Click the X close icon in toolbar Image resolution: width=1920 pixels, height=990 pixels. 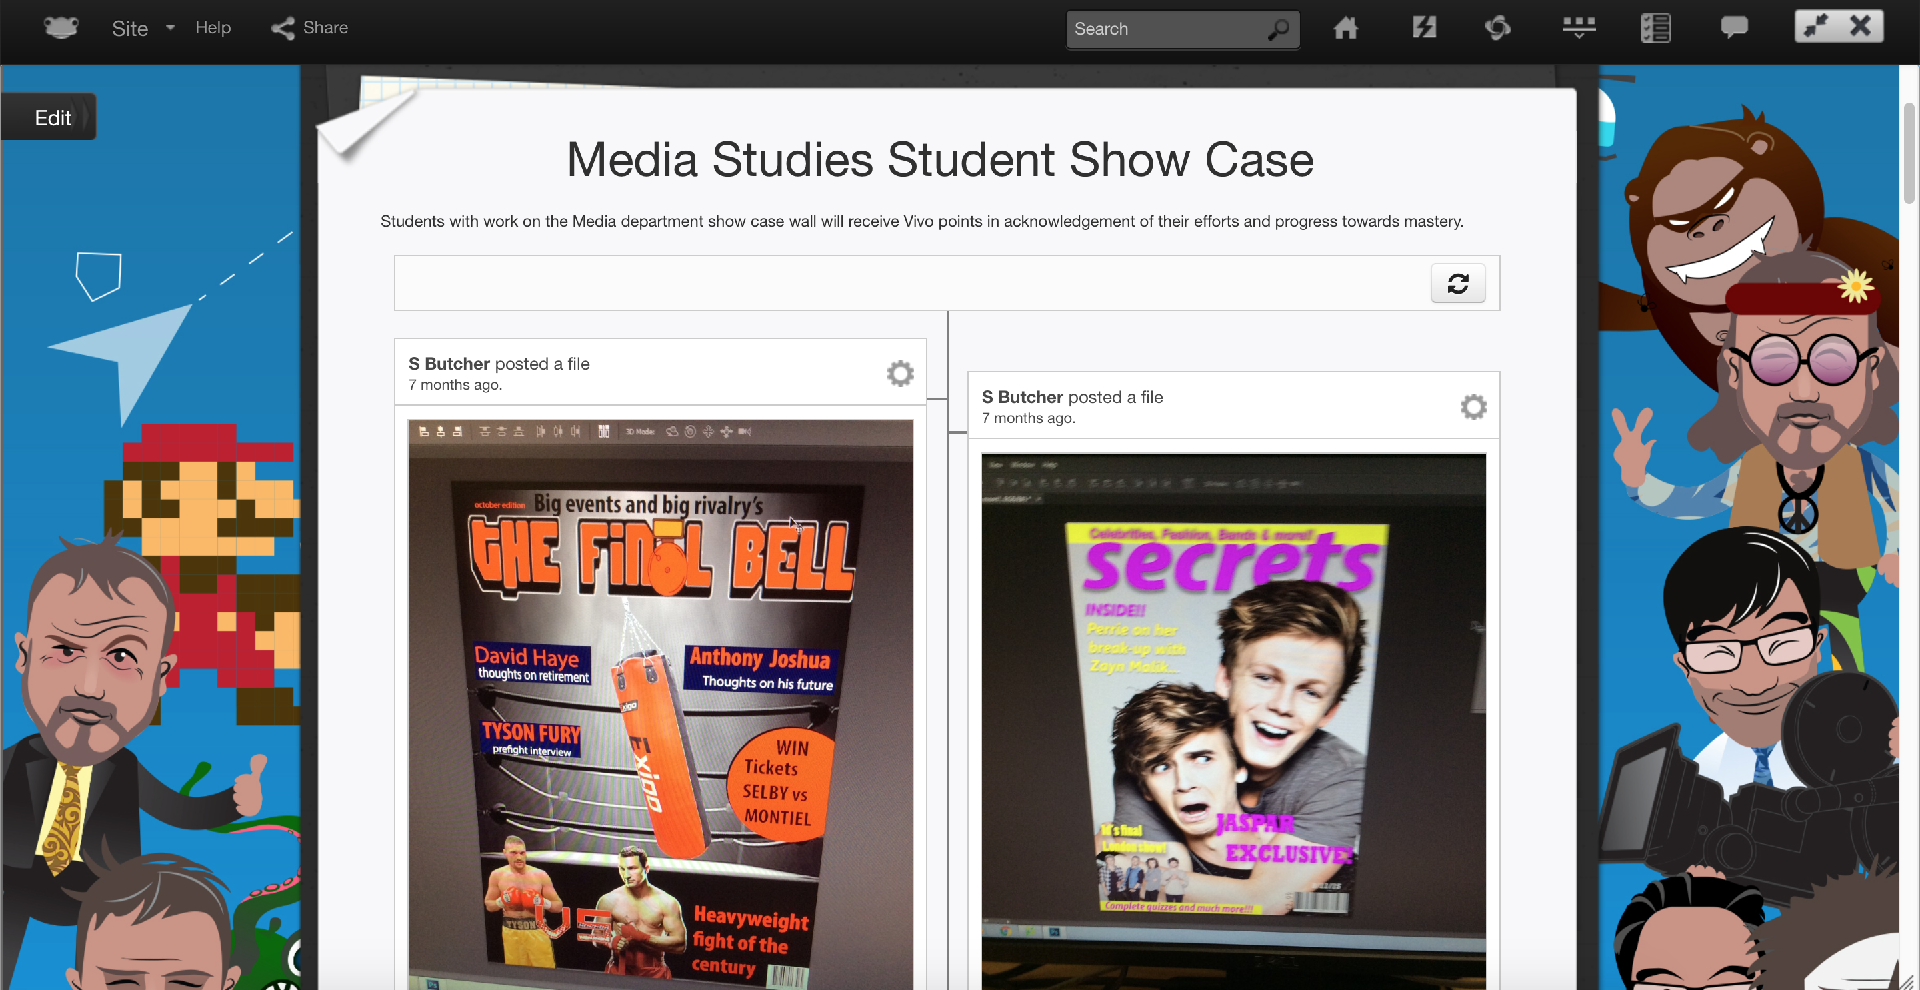point(1861,26)
